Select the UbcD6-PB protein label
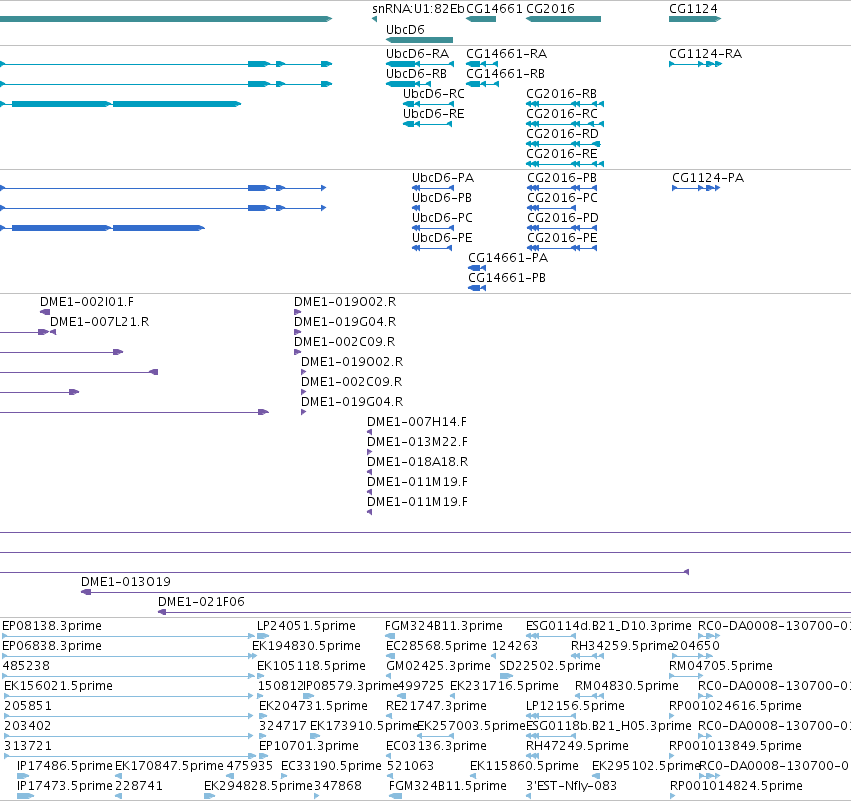The height and width of the screenshot is (801, 851). click(442, 198)
